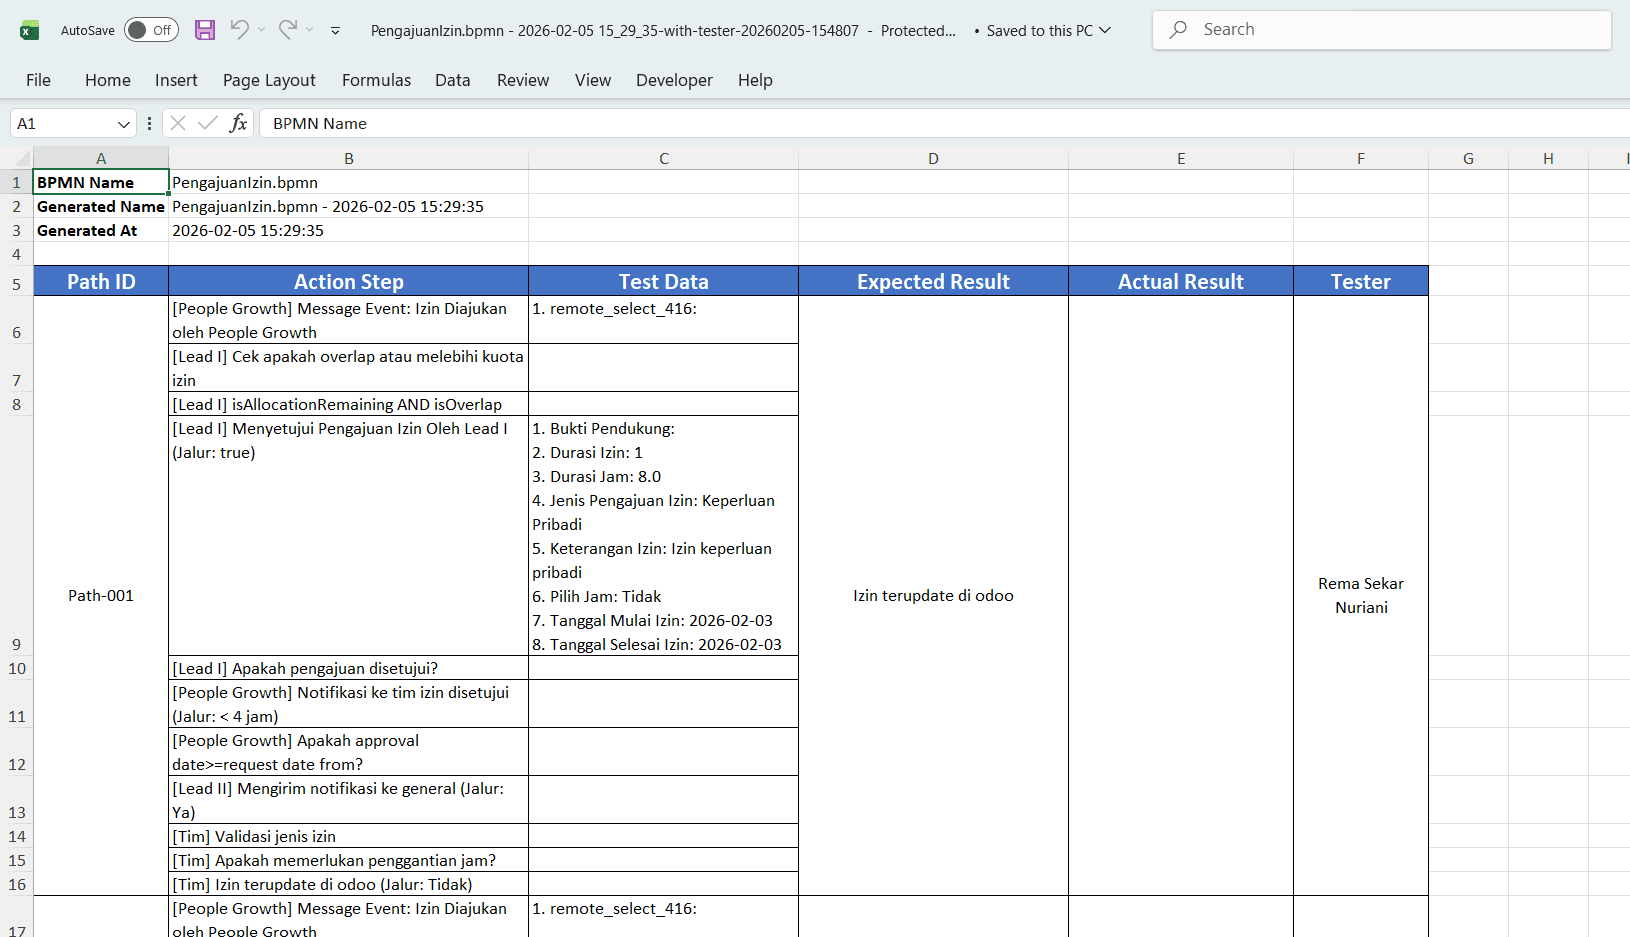Switch to the Developer tab
Screen dimensions: 1630x937
[x=674, y=80]
